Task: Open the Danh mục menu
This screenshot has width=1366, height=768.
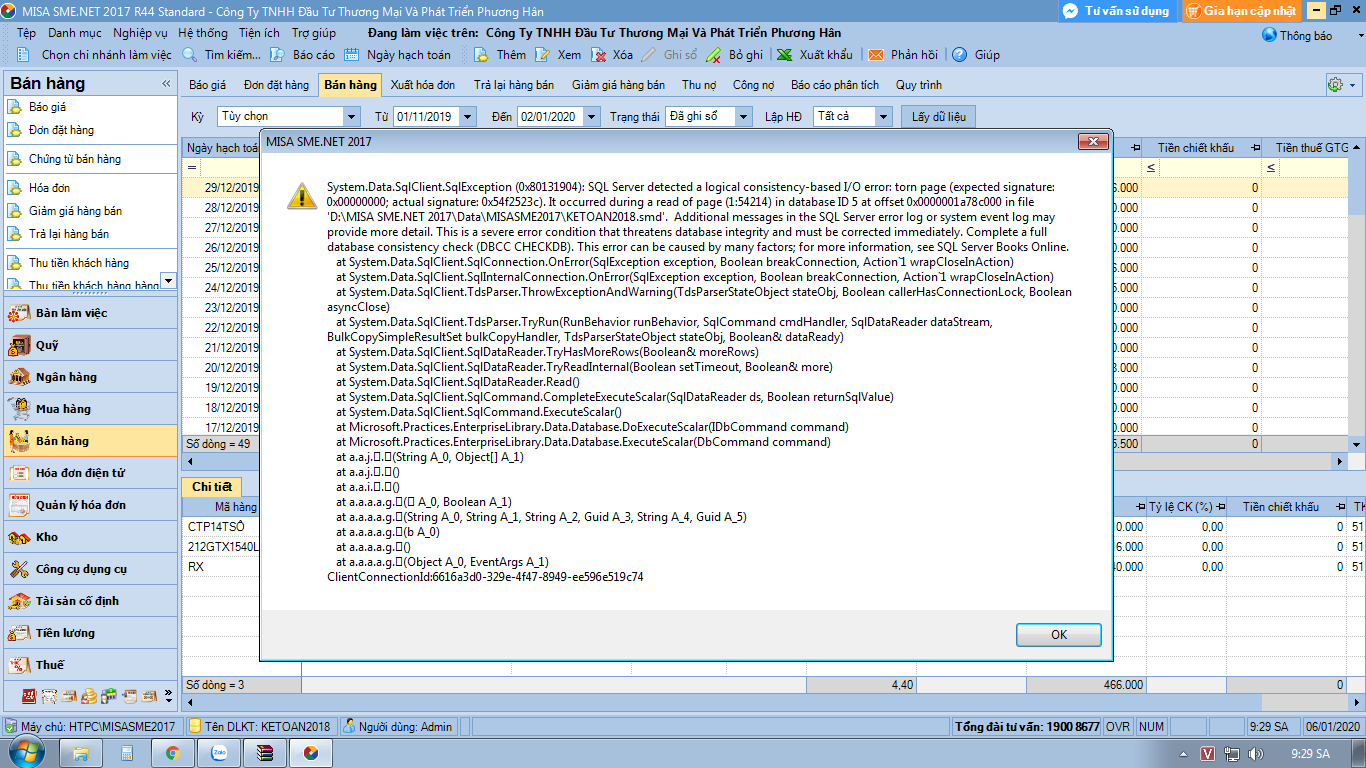Action: (74, 33)
